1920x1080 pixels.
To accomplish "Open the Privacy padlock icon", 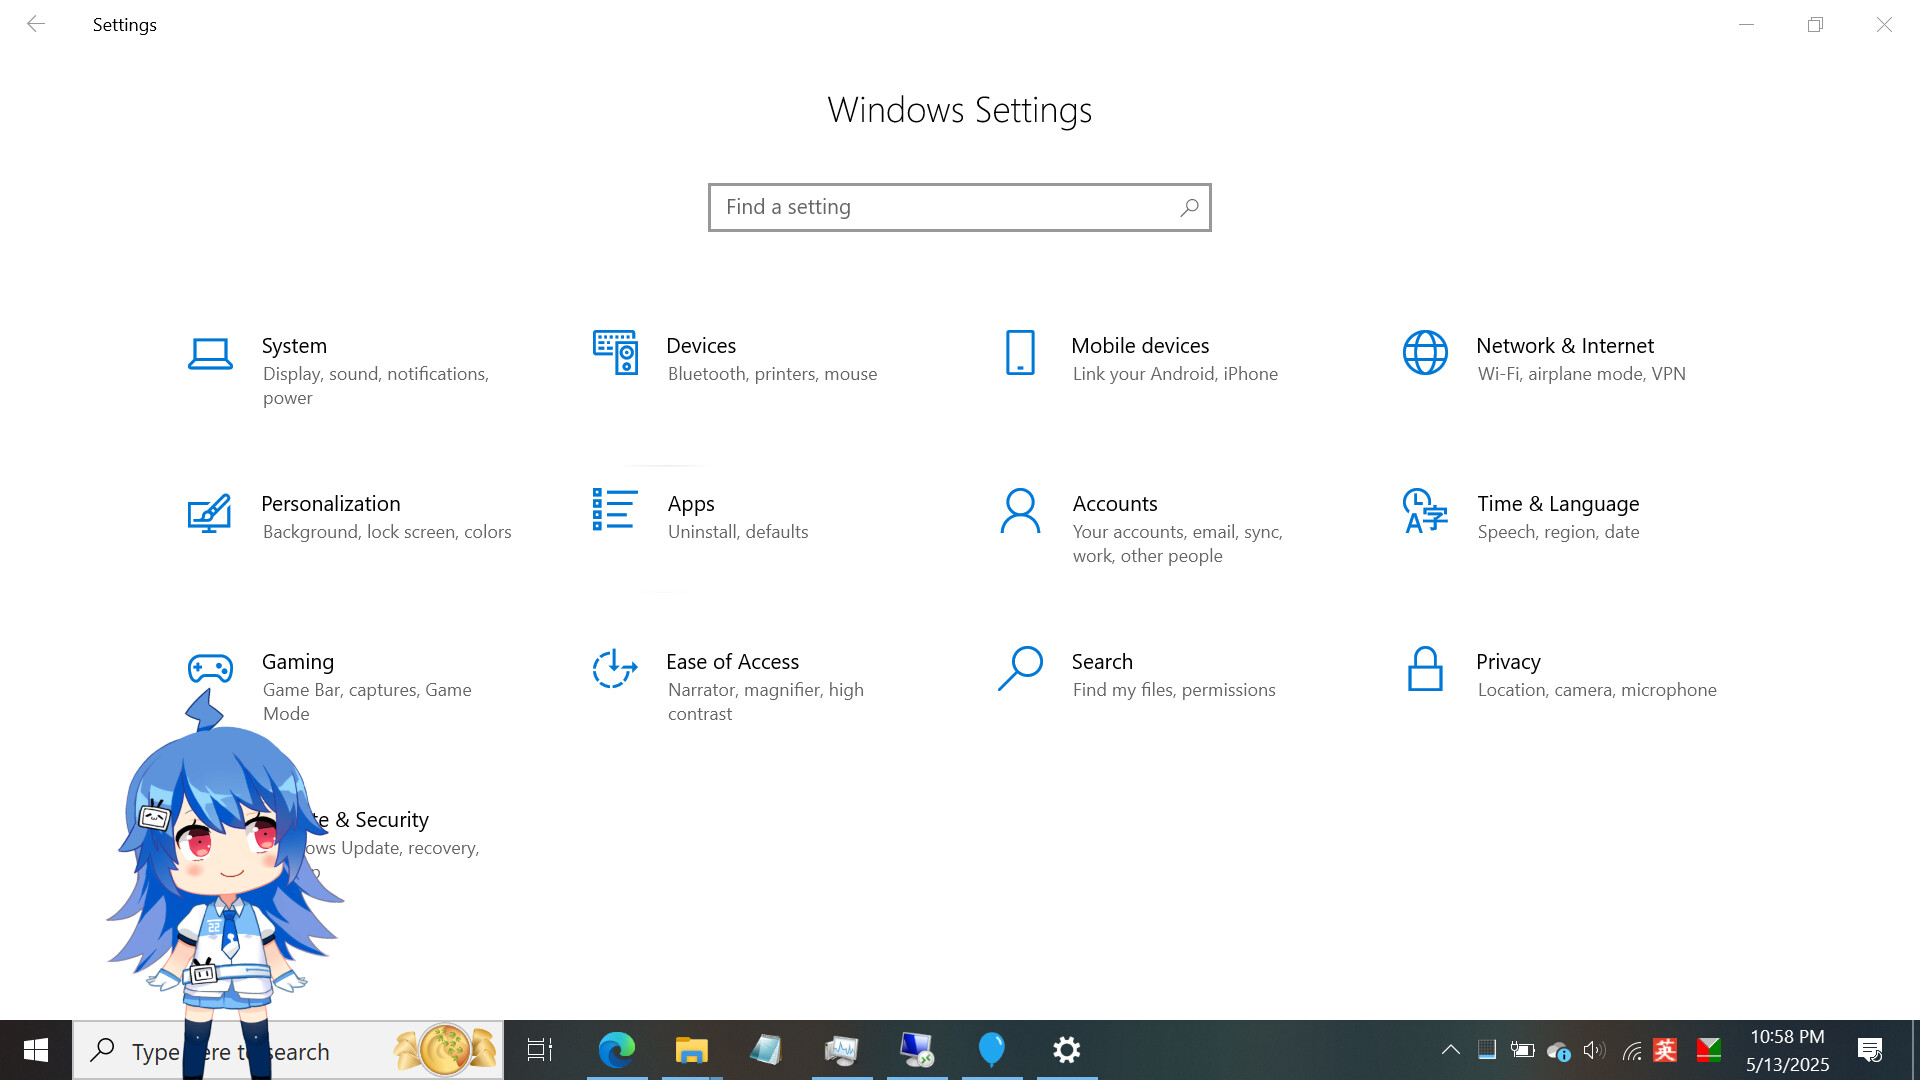I will 1425,669.
